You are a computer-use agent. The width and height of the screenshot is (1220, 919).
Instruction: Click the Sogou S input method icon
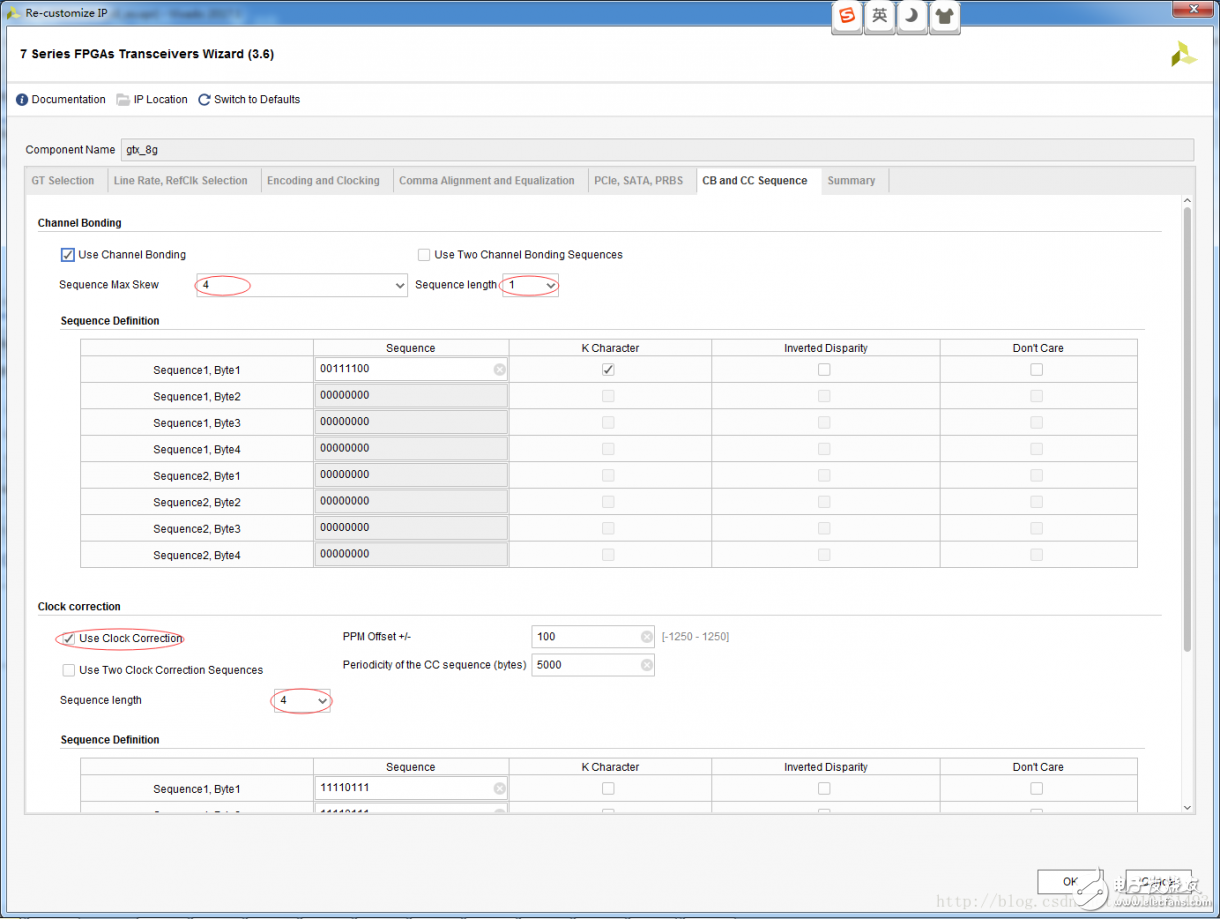pos(846,16)
